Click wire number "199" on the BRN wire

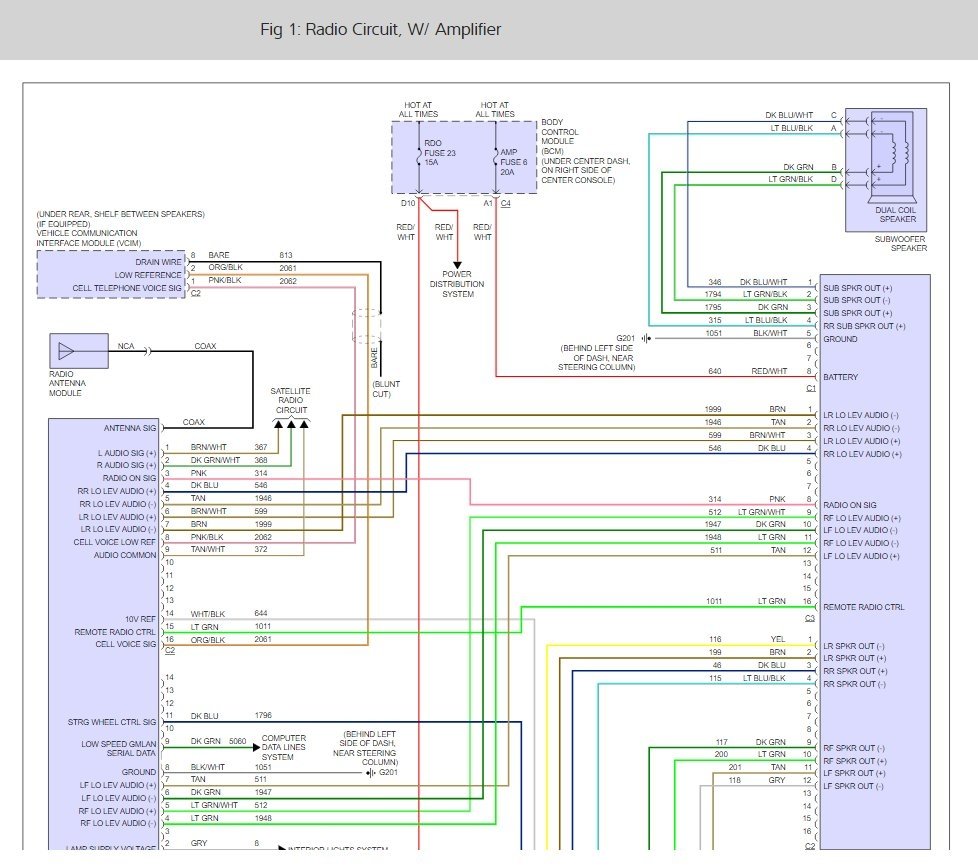coord(715,652)
